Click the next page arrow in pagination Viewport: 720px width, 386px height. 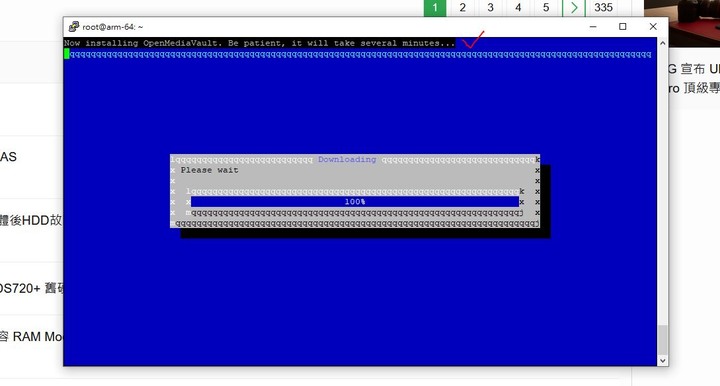click(574, 8)
